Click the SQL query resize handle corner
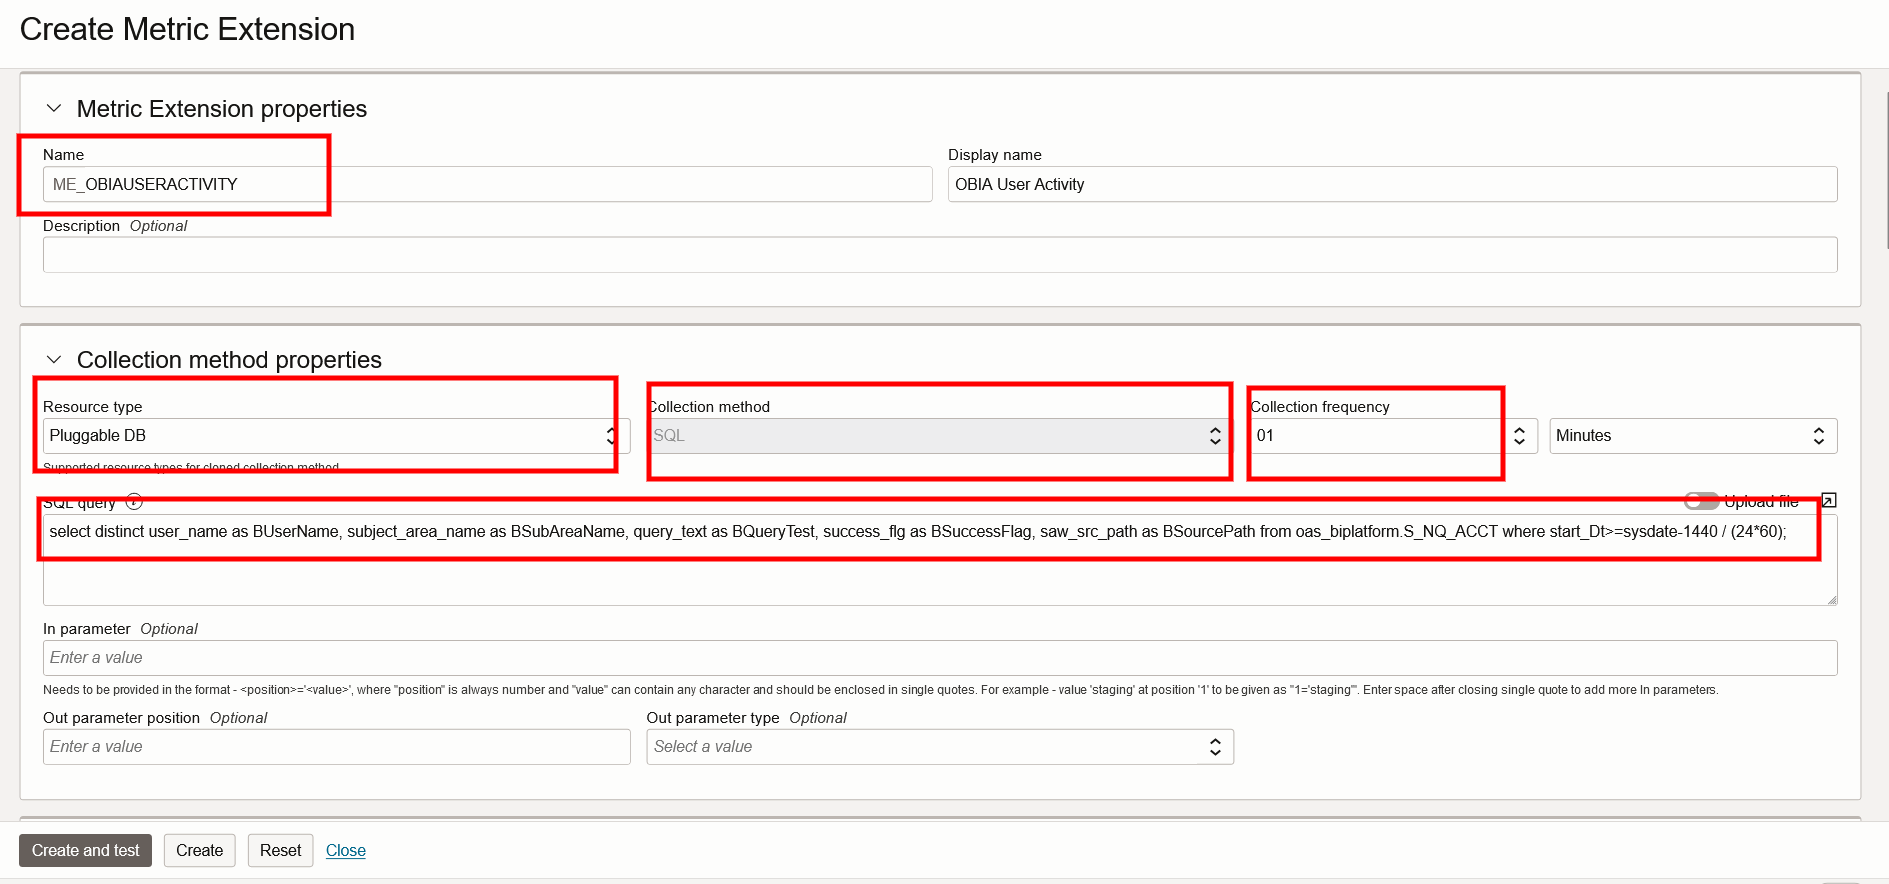 pyautogui.click(x=1831, y=599)
